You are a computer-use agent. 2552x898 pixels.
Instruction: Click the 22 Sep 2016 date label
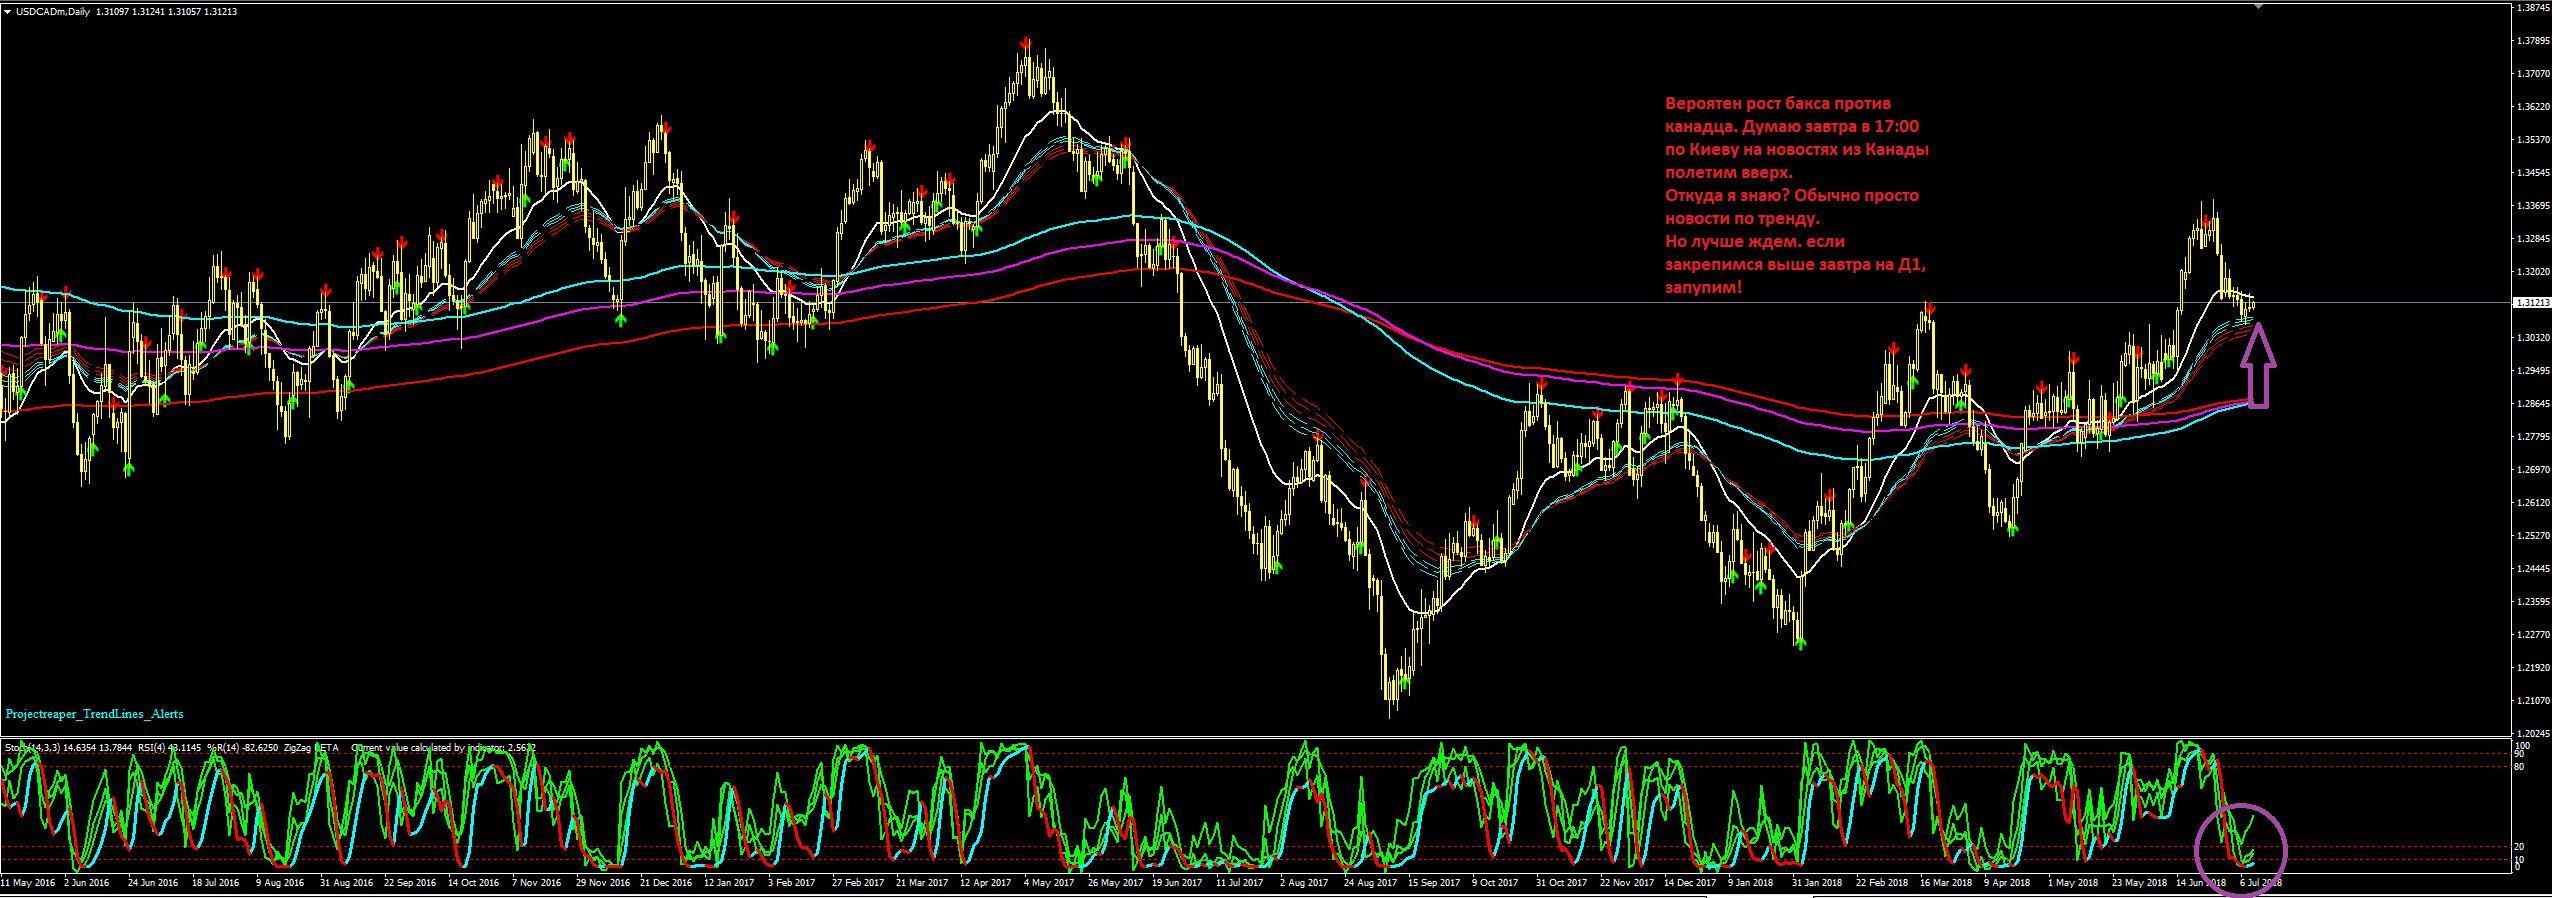tap(410, 883)
